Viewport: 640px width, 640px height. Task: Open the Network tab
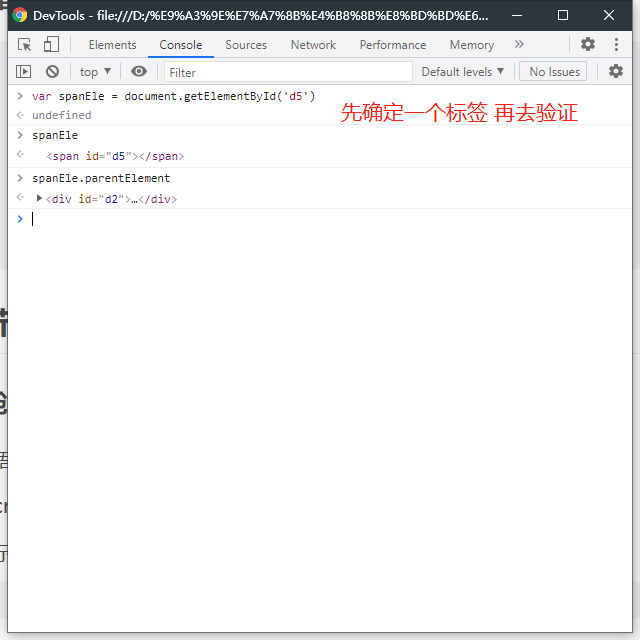pos(313,45)
